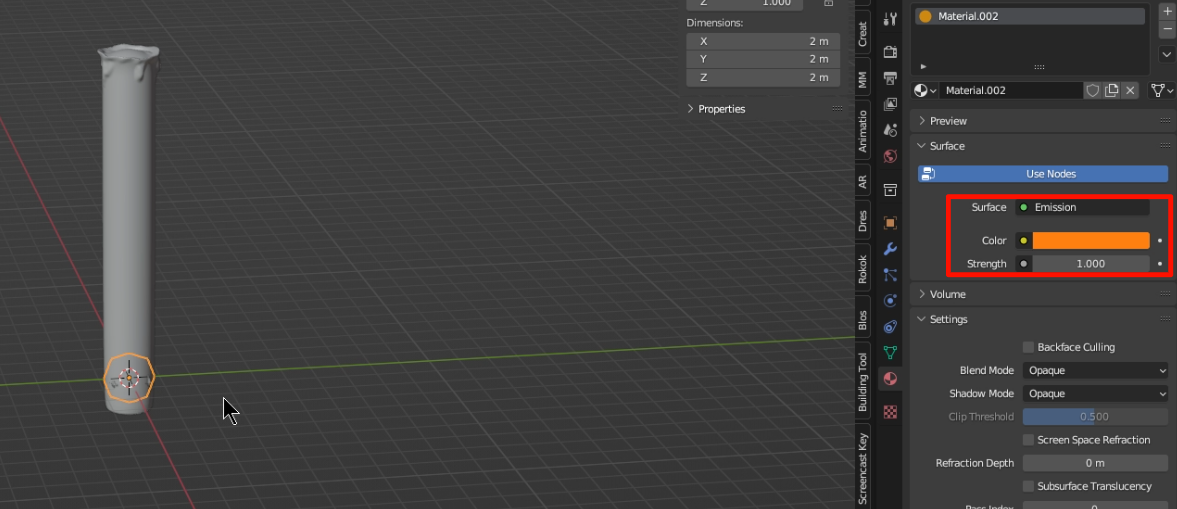The height and width of the screenshot is (509, 1177).
Task: Open the Collection properties tab
Action: click(890, 189)
